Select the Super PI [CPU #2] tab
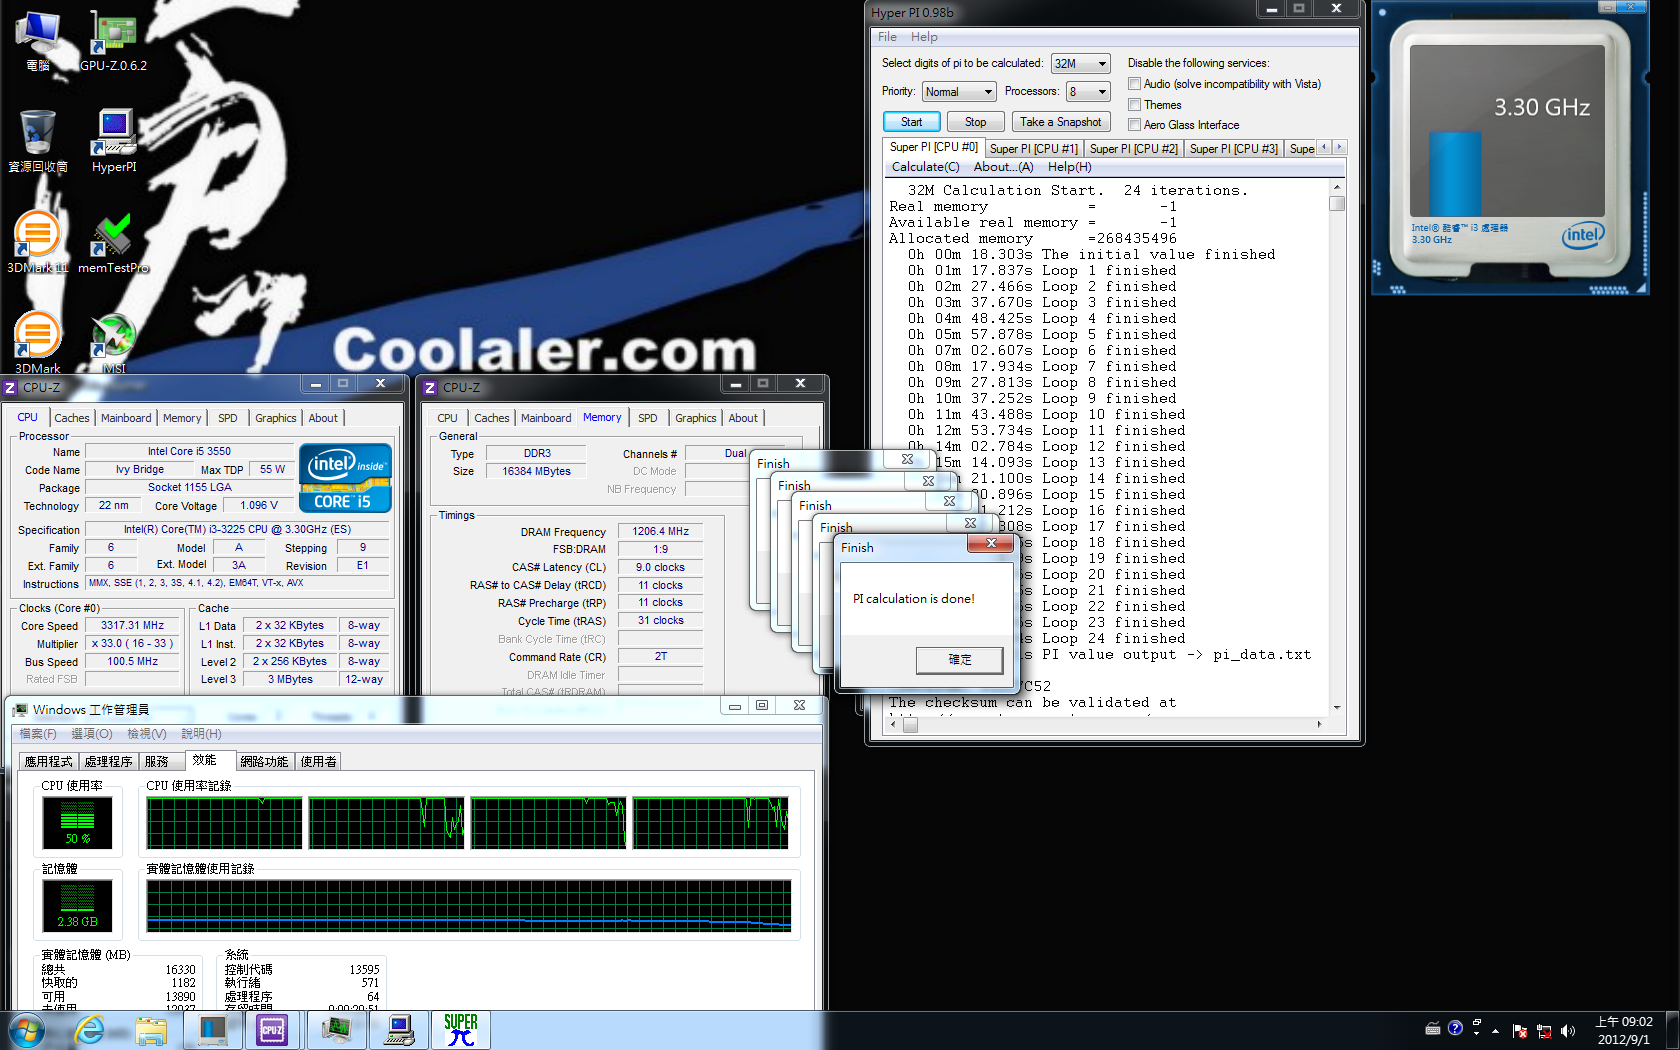 pyautogui.click(x=1134, y=149)
